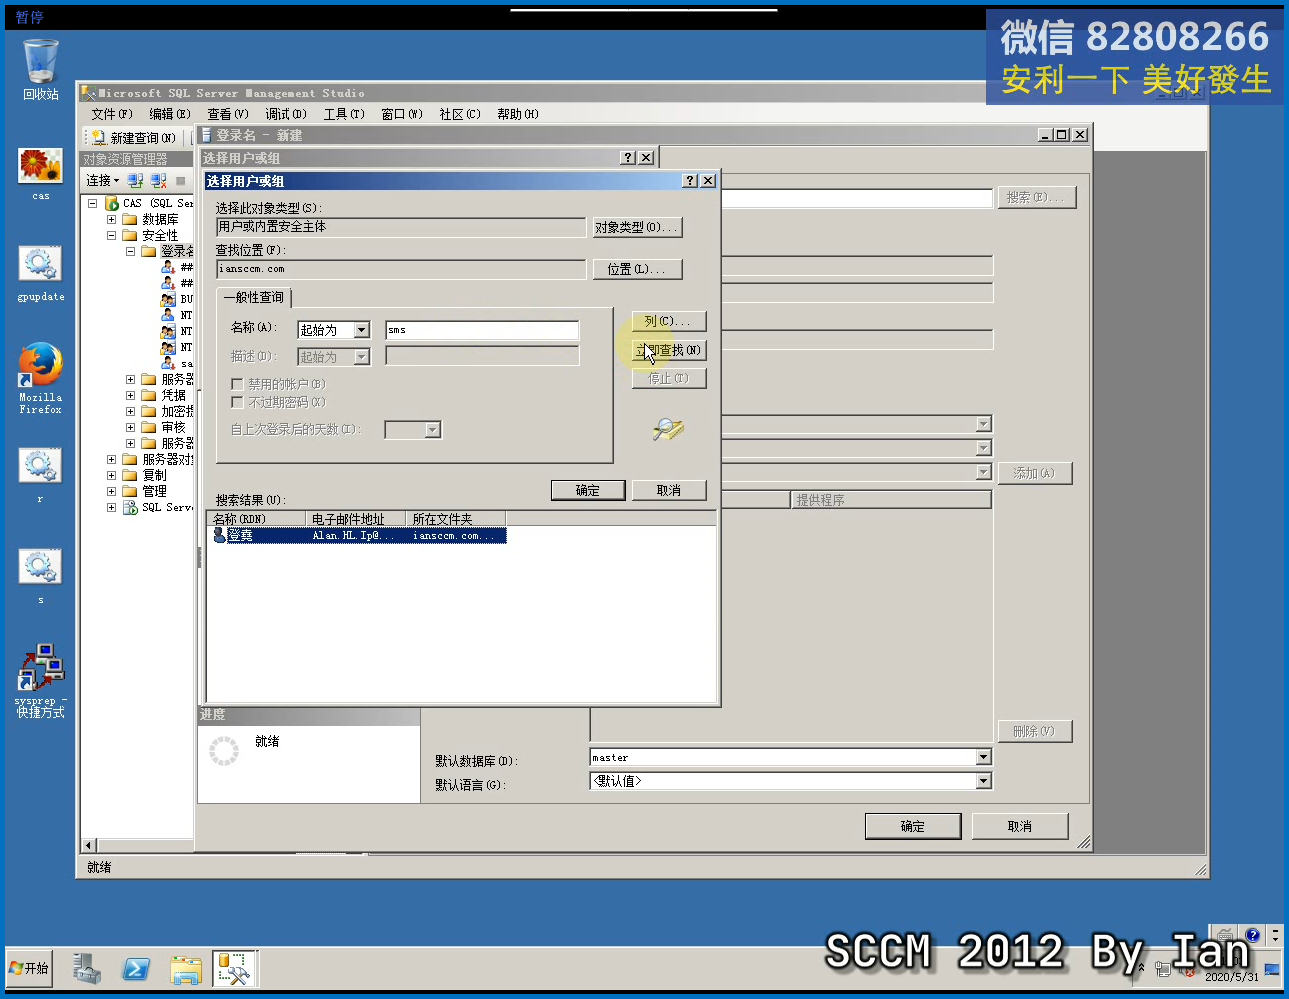Click the help button on the dialog title bar
The width and height of the screenshot is (1289, 999).
(x=690, y=181)
